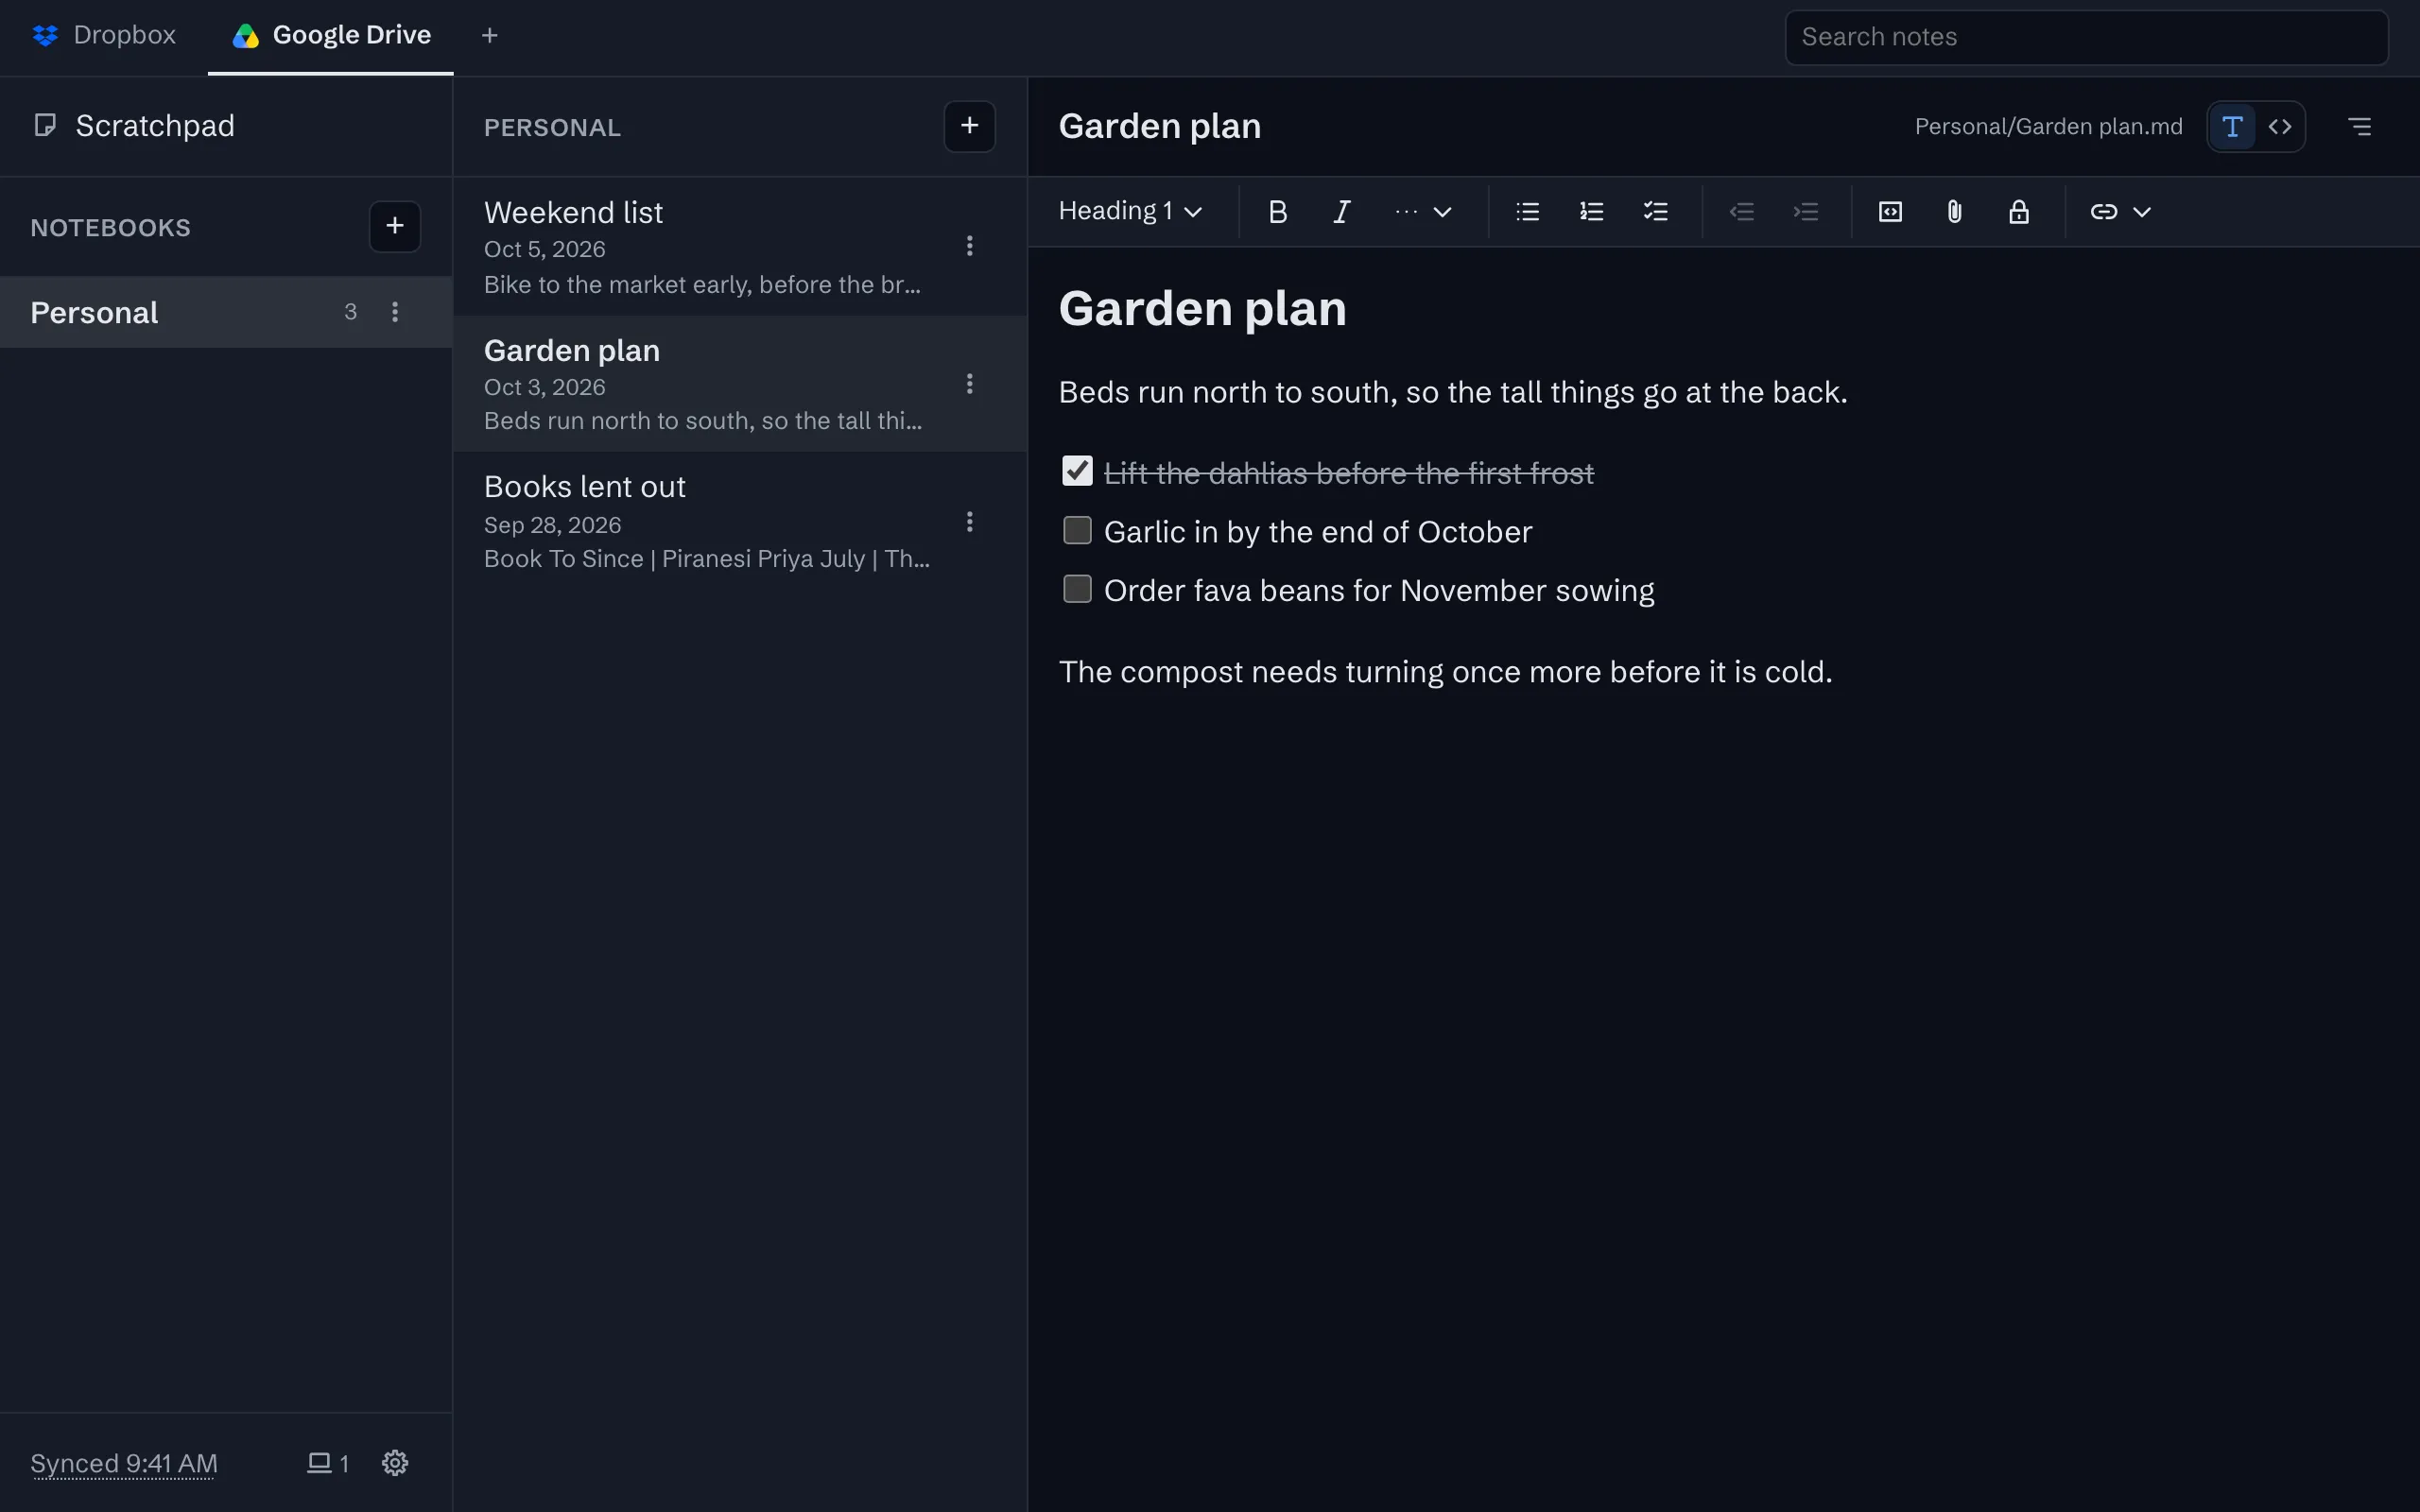This screenshot has width=2420, height=1512.
Task: Add a new cloud account tab
Action: point(489,36)
